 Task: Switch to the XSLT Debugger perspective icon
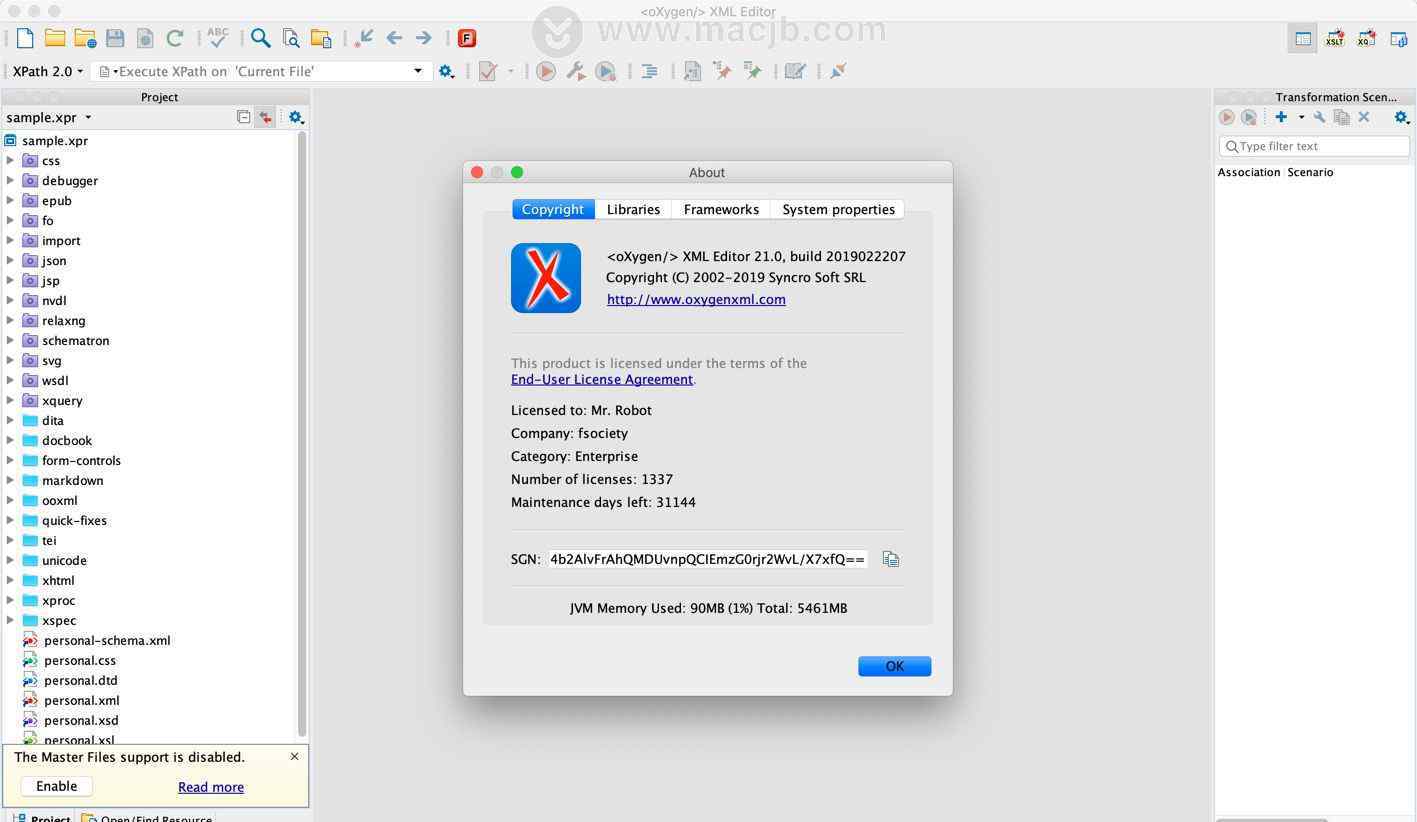[1334, 39]
